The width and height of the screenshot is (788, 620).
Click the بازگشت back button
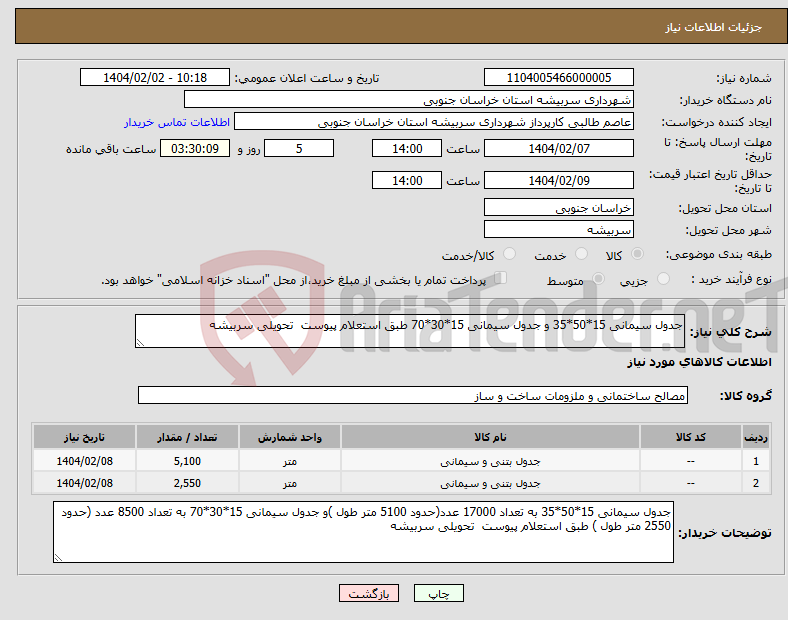click(369, 593)
